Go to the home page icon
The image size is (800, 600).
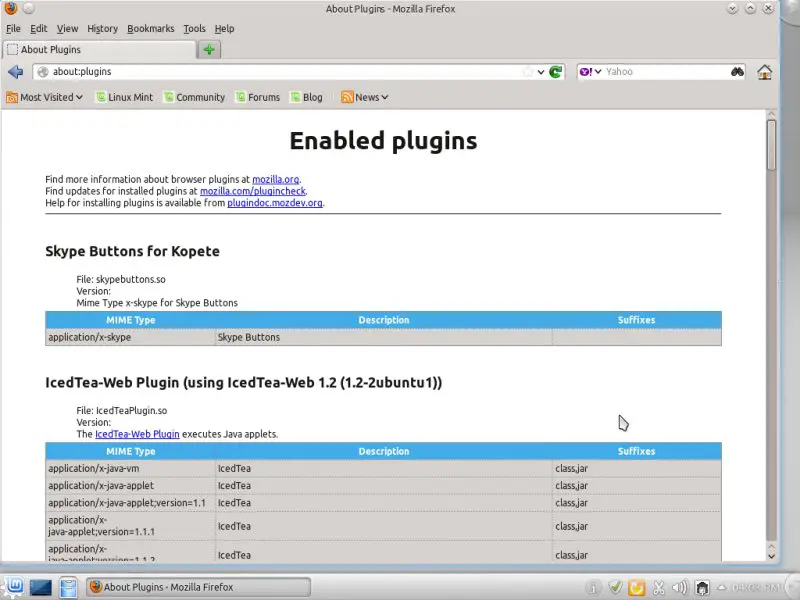764,72
